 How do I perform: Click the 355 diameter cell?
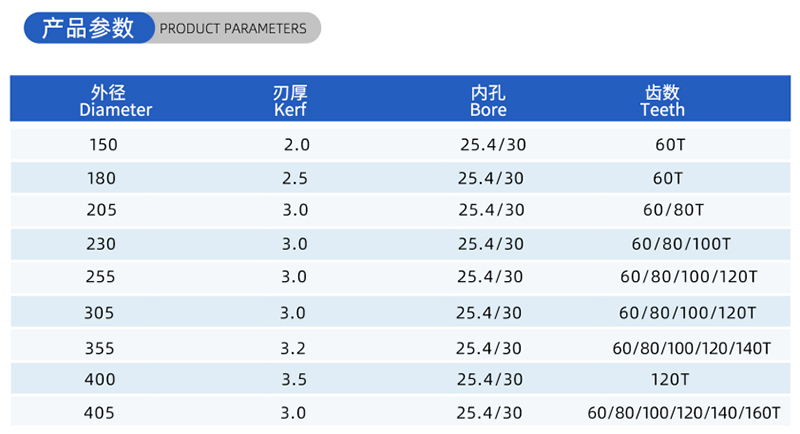(x=102, y=348)
